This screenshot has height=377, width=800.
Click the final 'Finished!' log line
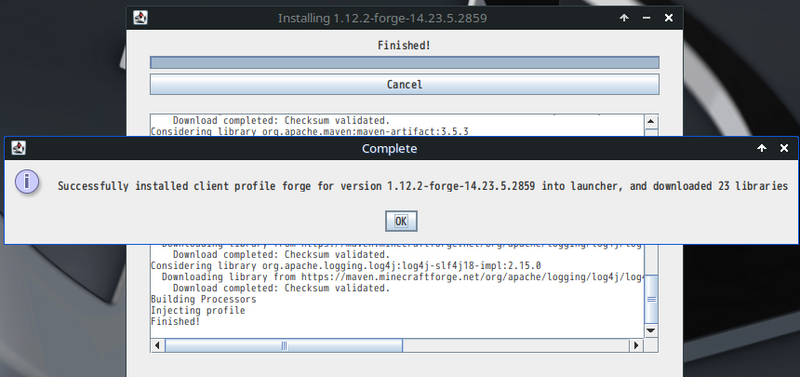pyautogui.click(x=176, y=321)
